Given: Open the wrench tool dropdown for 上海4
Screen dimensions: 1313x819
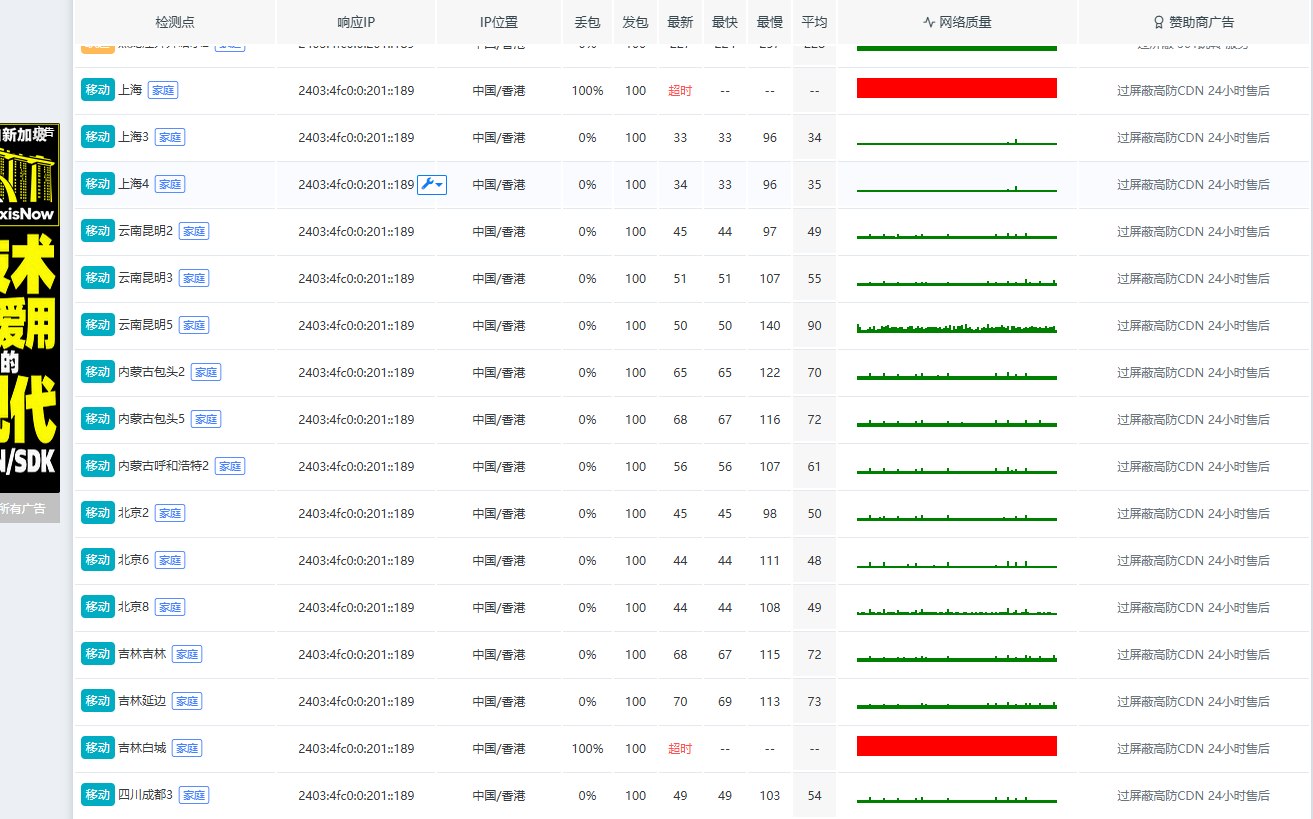Looking at the screenshot, I should pos(432,184).
